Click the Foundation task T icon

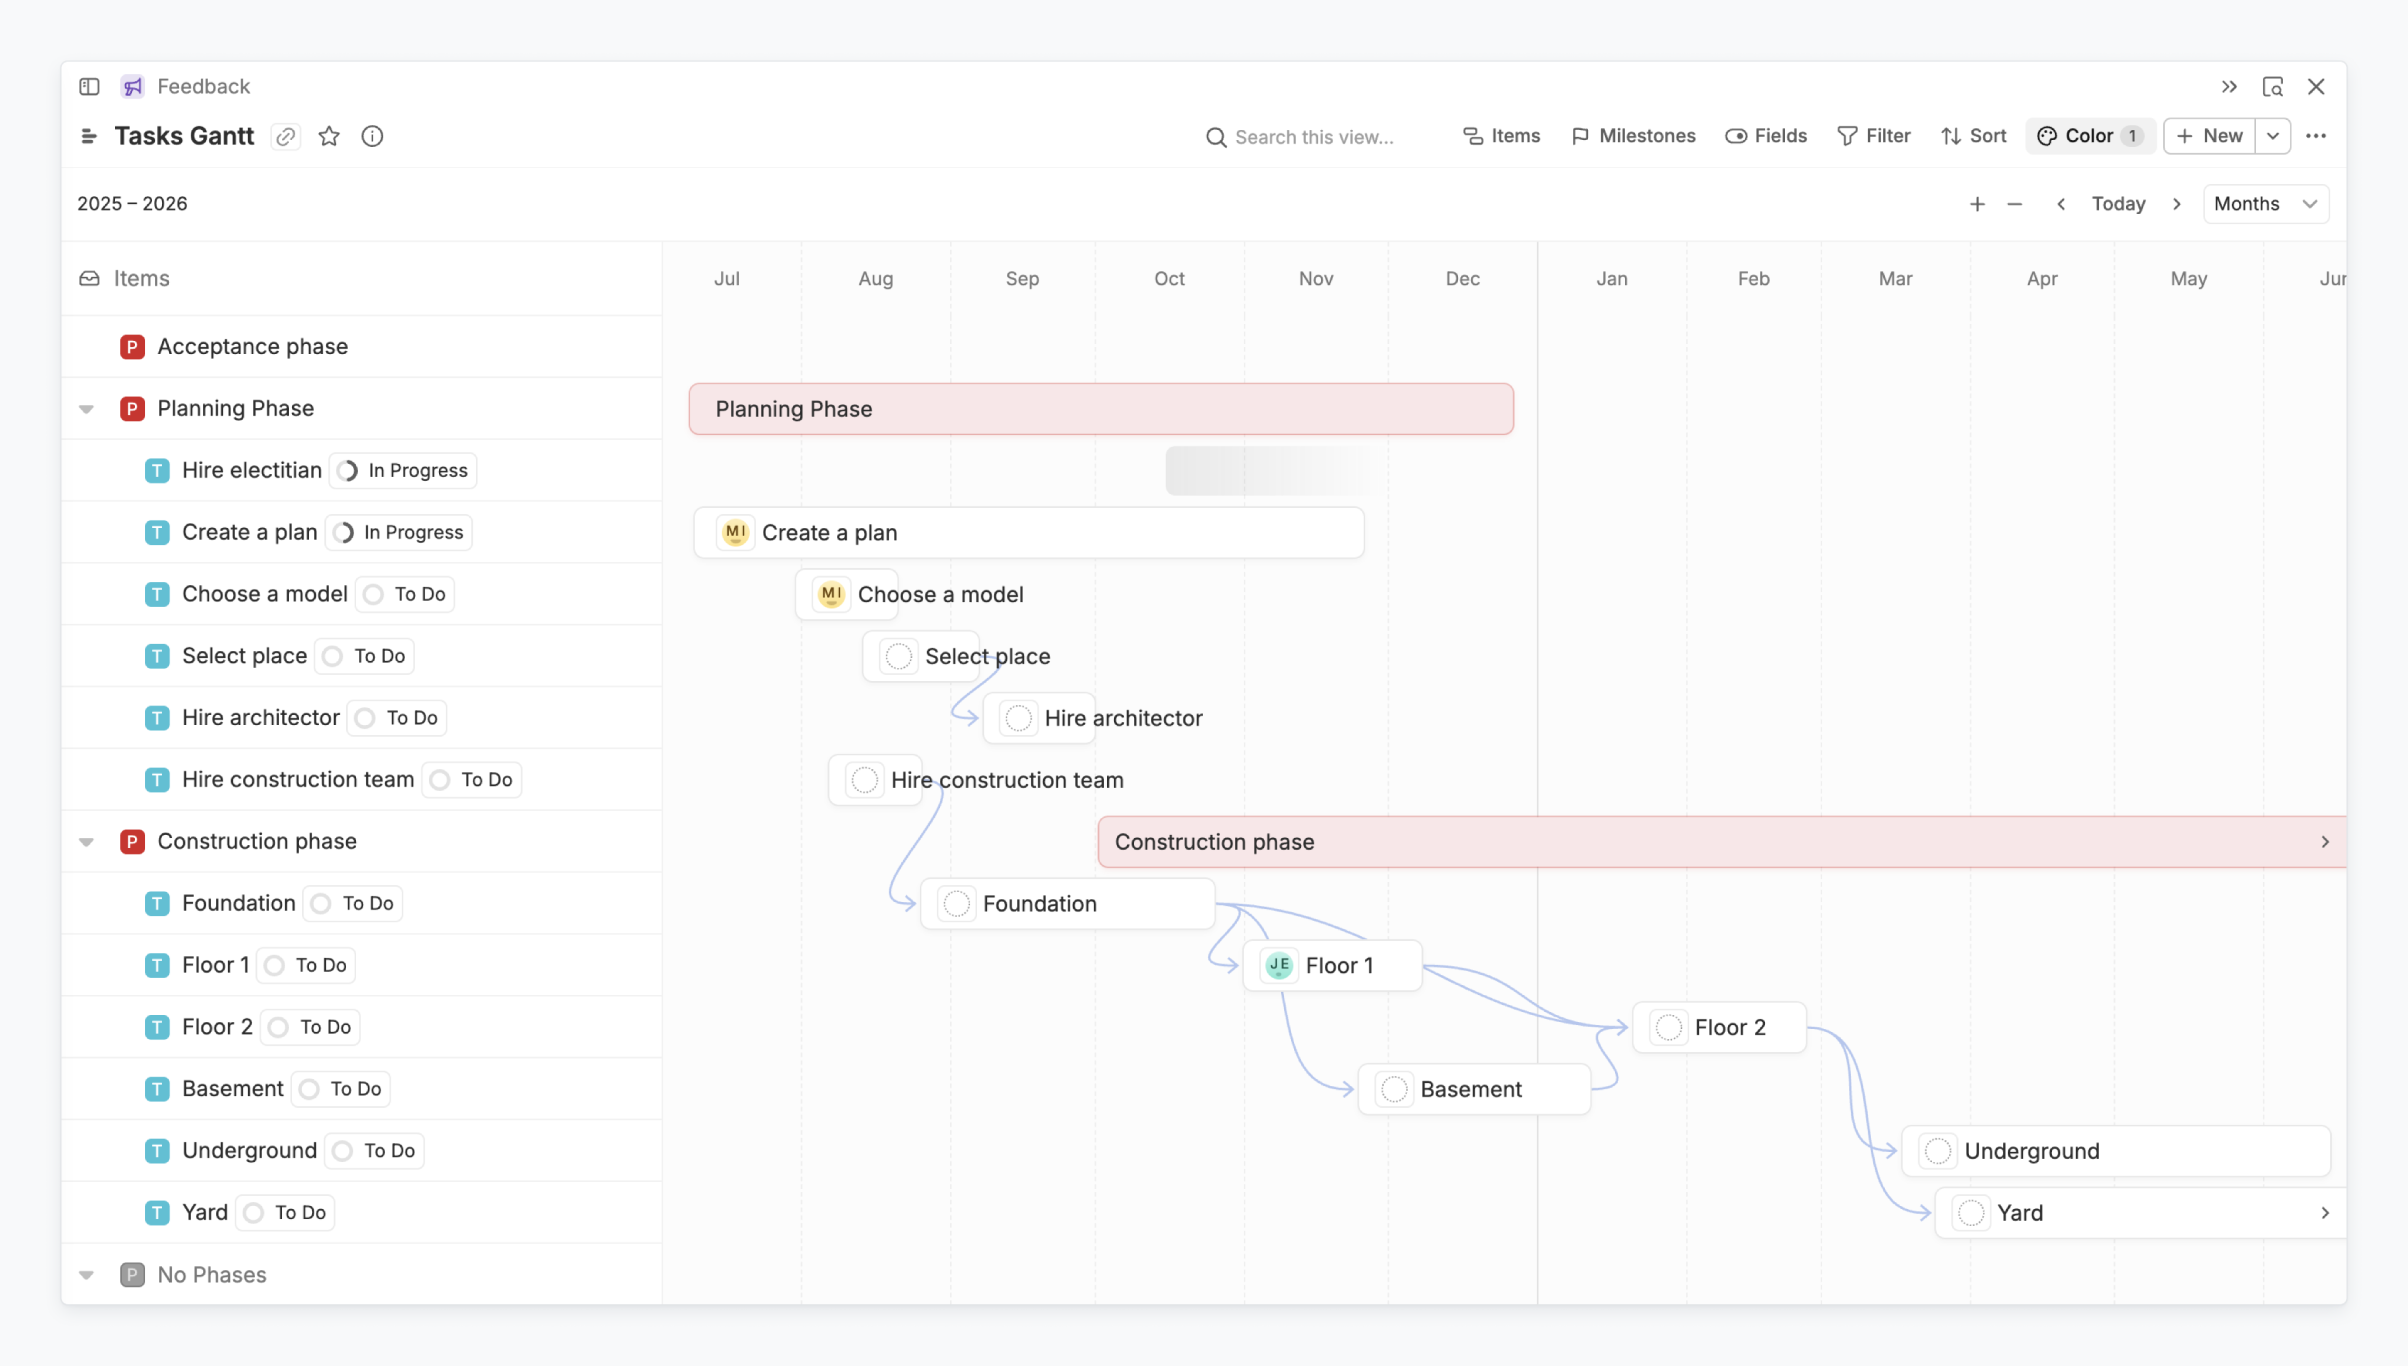[157, 903]
